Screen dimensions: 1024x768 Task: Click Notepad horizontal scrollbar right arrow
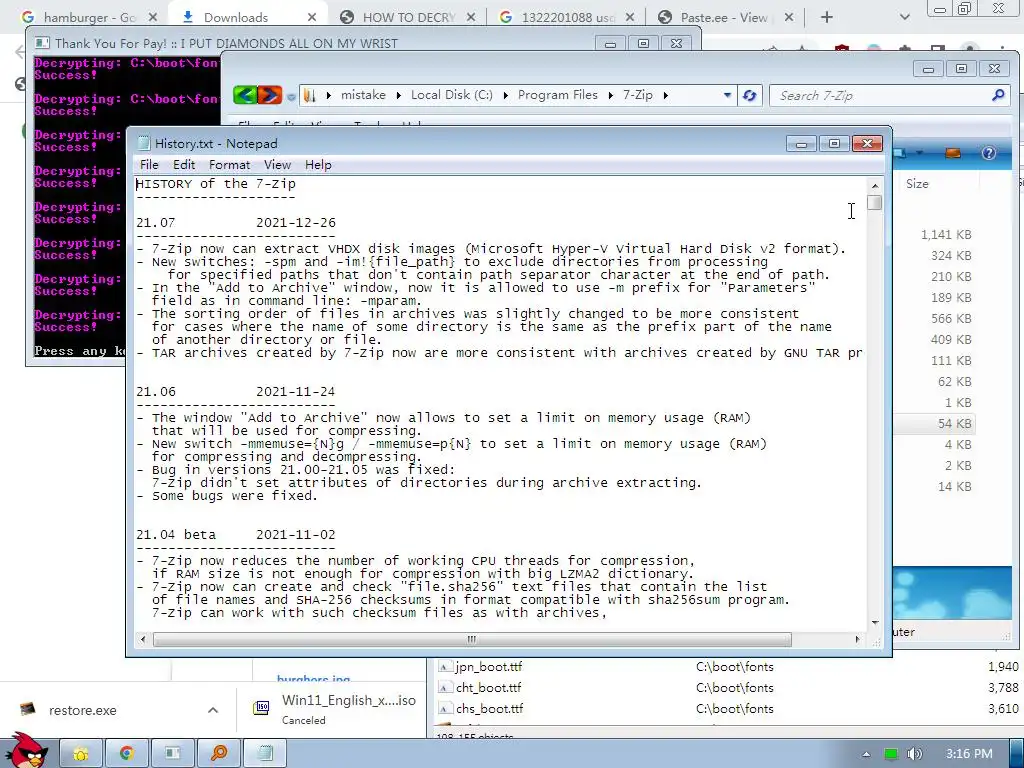[x=857, y=639]
